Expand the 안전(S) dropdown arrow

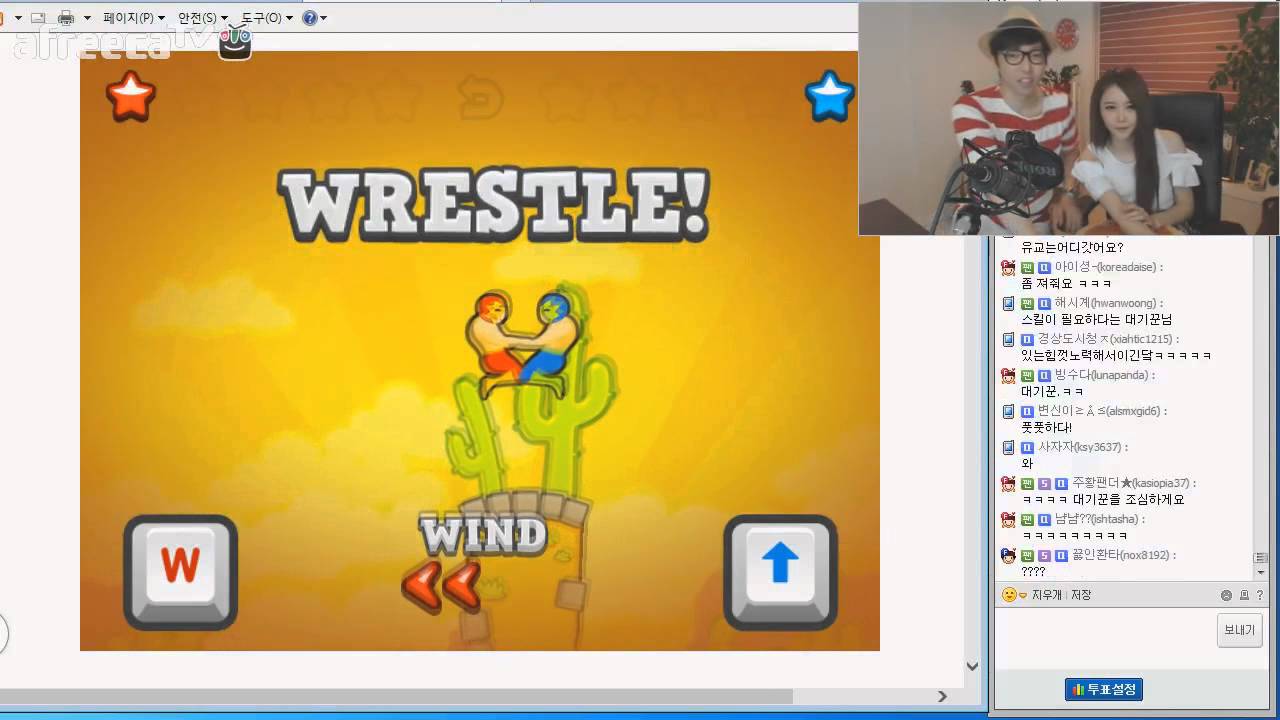[x=224, y=18]
